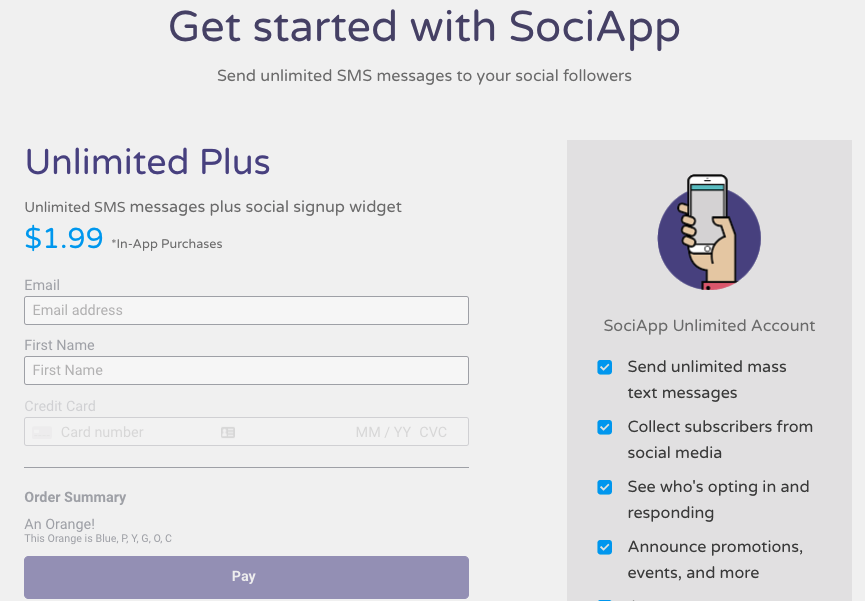Click the card autofill icon
The width and height of the screenshot is (865, 601).
click(x=228, y=432)
